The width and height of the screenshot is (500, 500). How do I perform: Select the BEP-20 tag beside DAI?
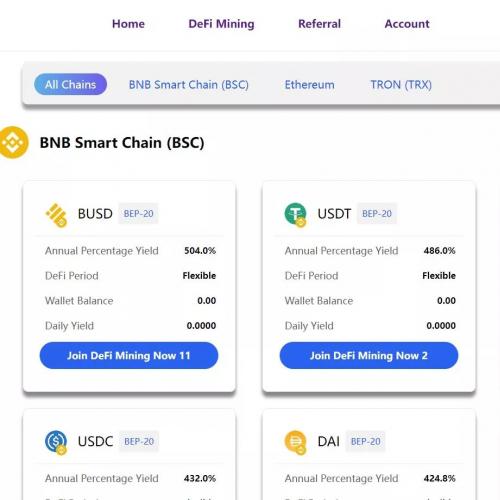(x=366, y=441)
